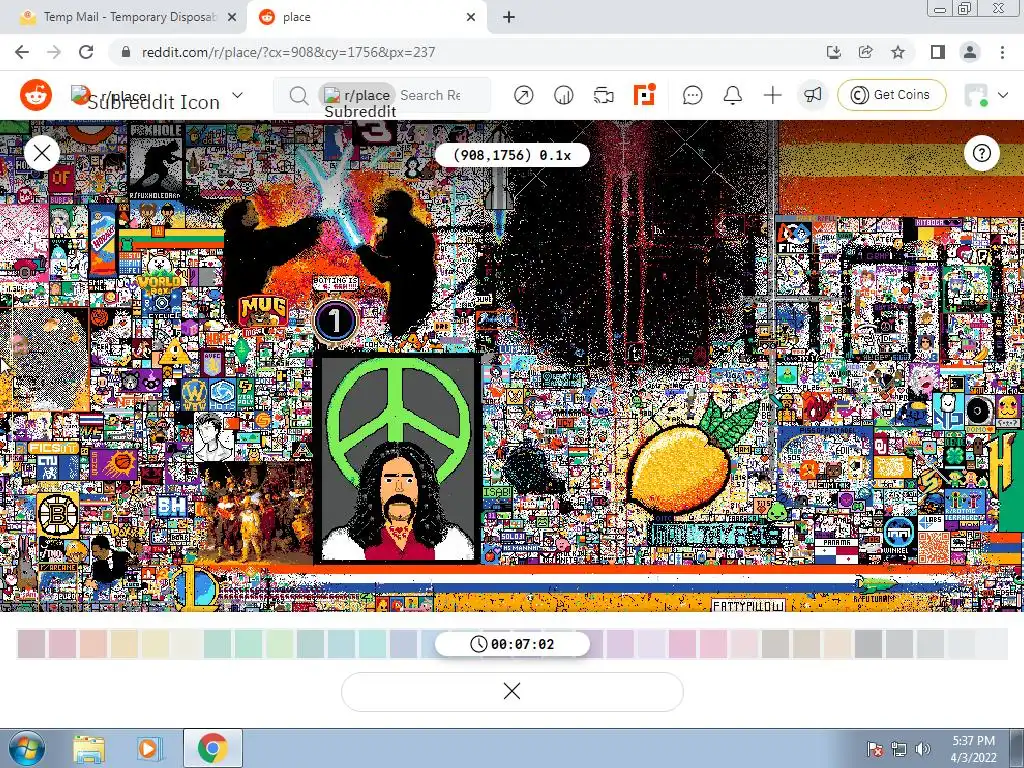1024x768 pixels.
Task: Pick the first dark red palette swatch
Action: [31, 643]
